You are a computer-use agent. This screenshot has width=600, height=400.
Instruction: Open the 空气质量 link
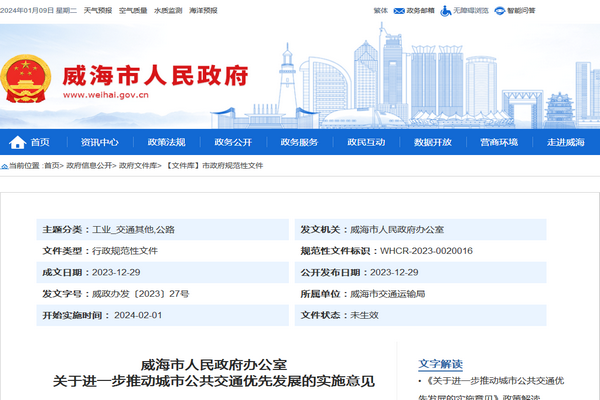(133, 10)
